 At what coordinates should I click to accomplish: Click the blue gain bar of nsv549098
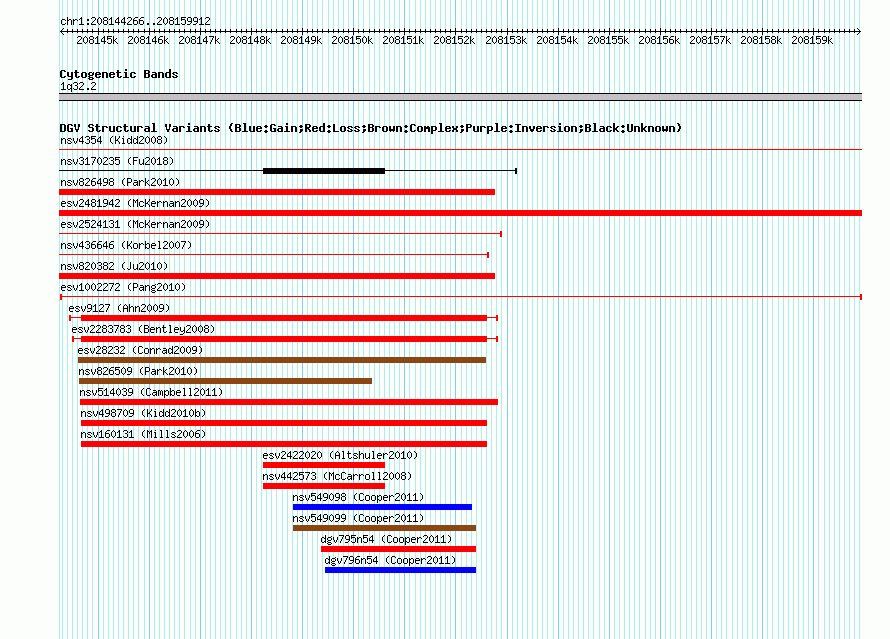pyautogui.click(x=382, y=507)
